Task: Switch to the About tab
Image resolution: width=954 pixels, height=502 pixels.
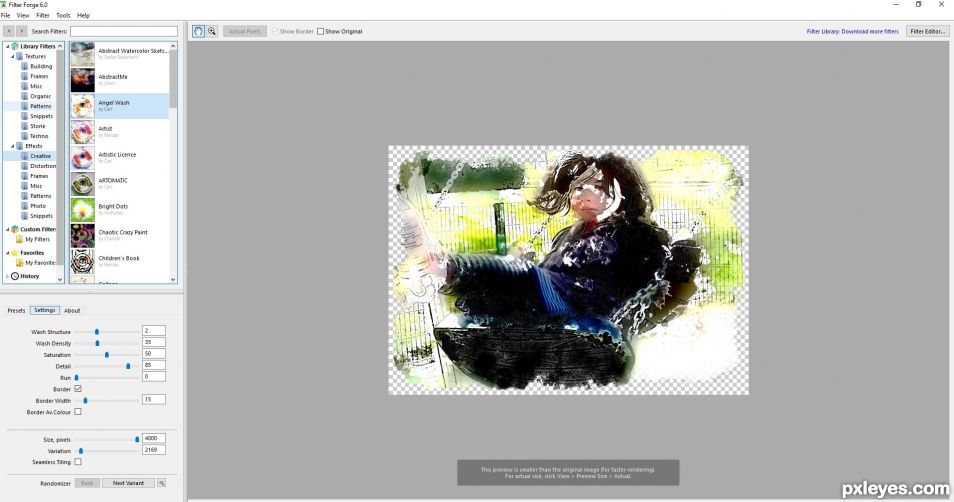Action: click(x=72, y=310)
